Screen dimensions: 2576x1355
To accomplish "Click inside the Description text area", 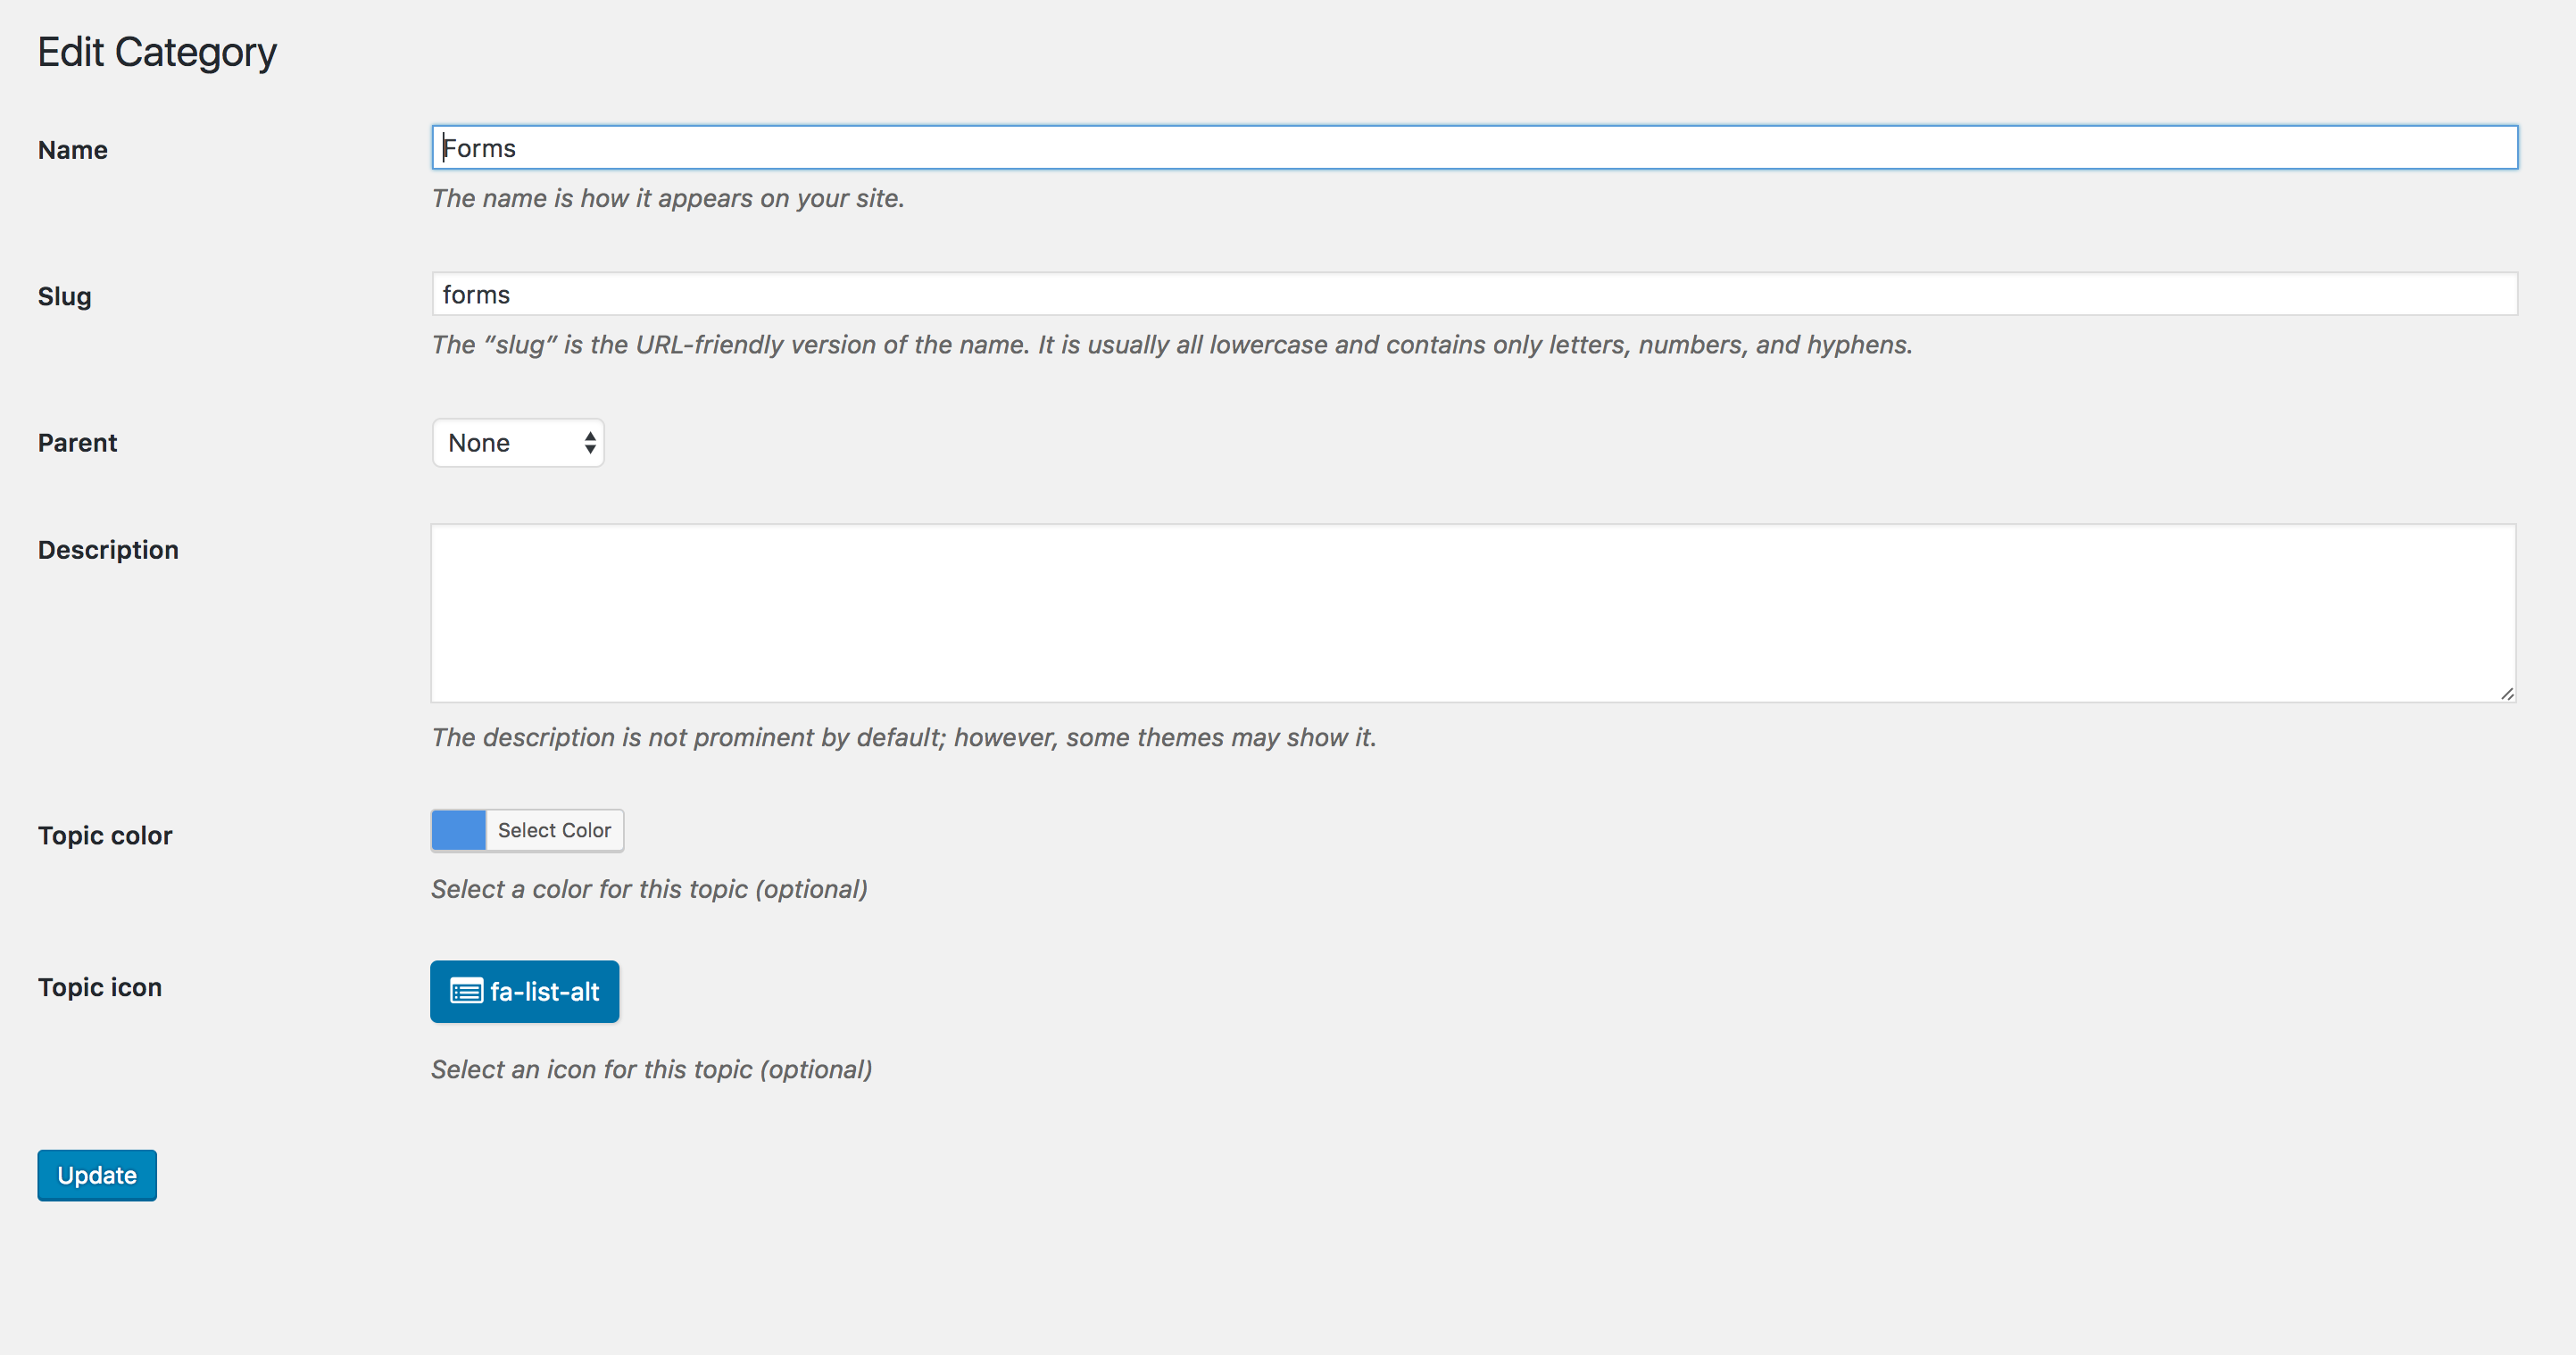I will [x=1473, y=613].
